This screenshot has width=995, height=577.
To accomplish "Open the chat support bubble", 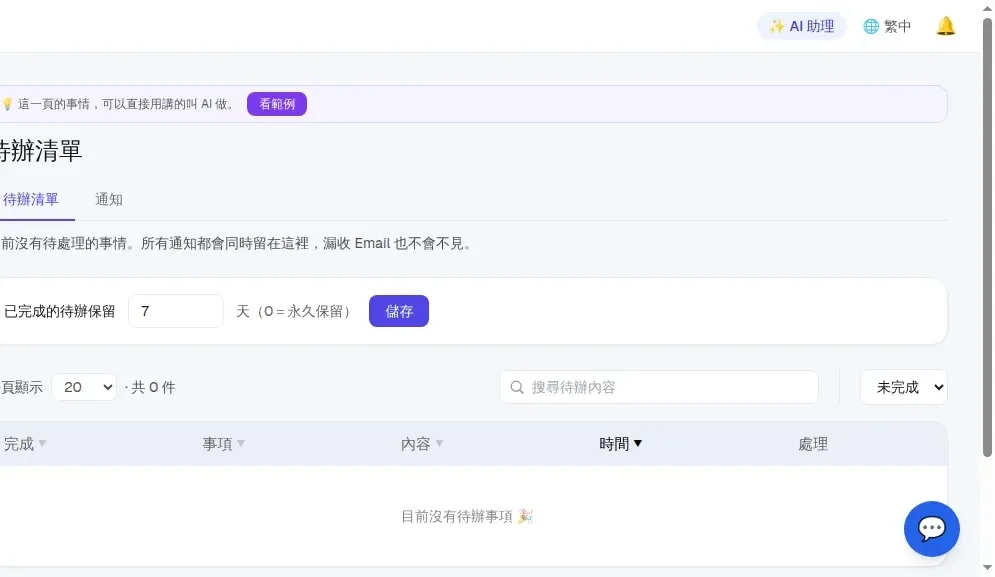I will pos(932,529).
